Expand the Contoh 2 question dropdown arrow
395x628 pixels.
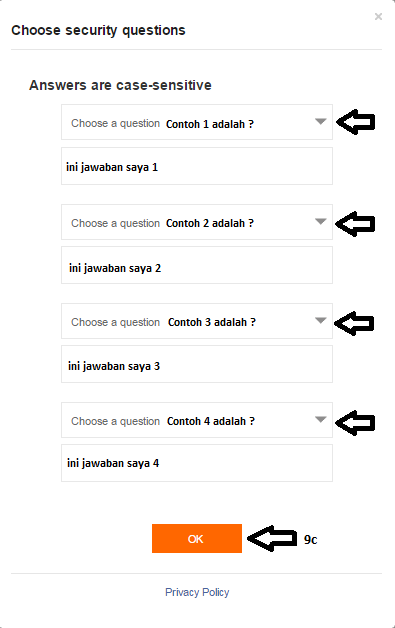click(320, 221)
